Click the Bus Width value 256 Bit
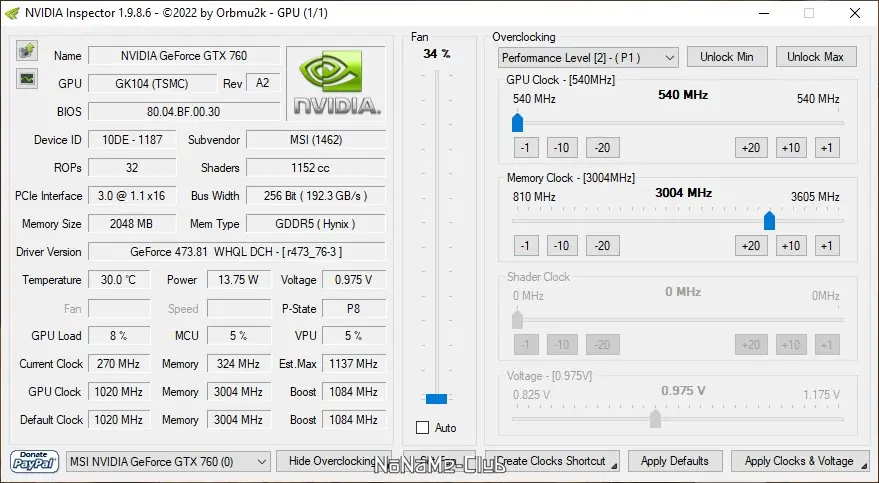The image size is (879, 483). coord(316,196)
